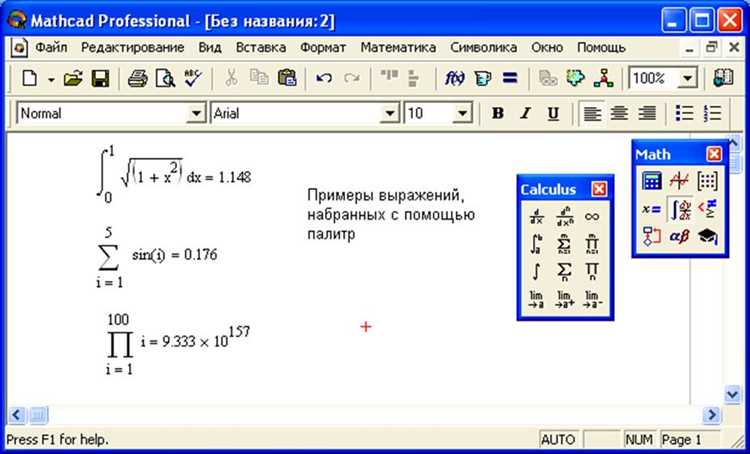The width and height of the screenshot is (750, 454).
Task: Insert definite integral from Calculus palette
Action: coord(536,244)
